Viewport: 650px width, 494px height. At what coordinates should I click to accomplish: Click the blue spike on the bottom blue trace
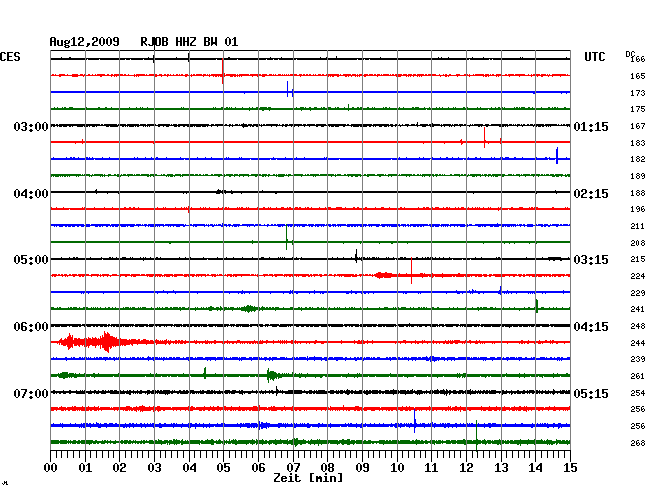pos(415,421)
